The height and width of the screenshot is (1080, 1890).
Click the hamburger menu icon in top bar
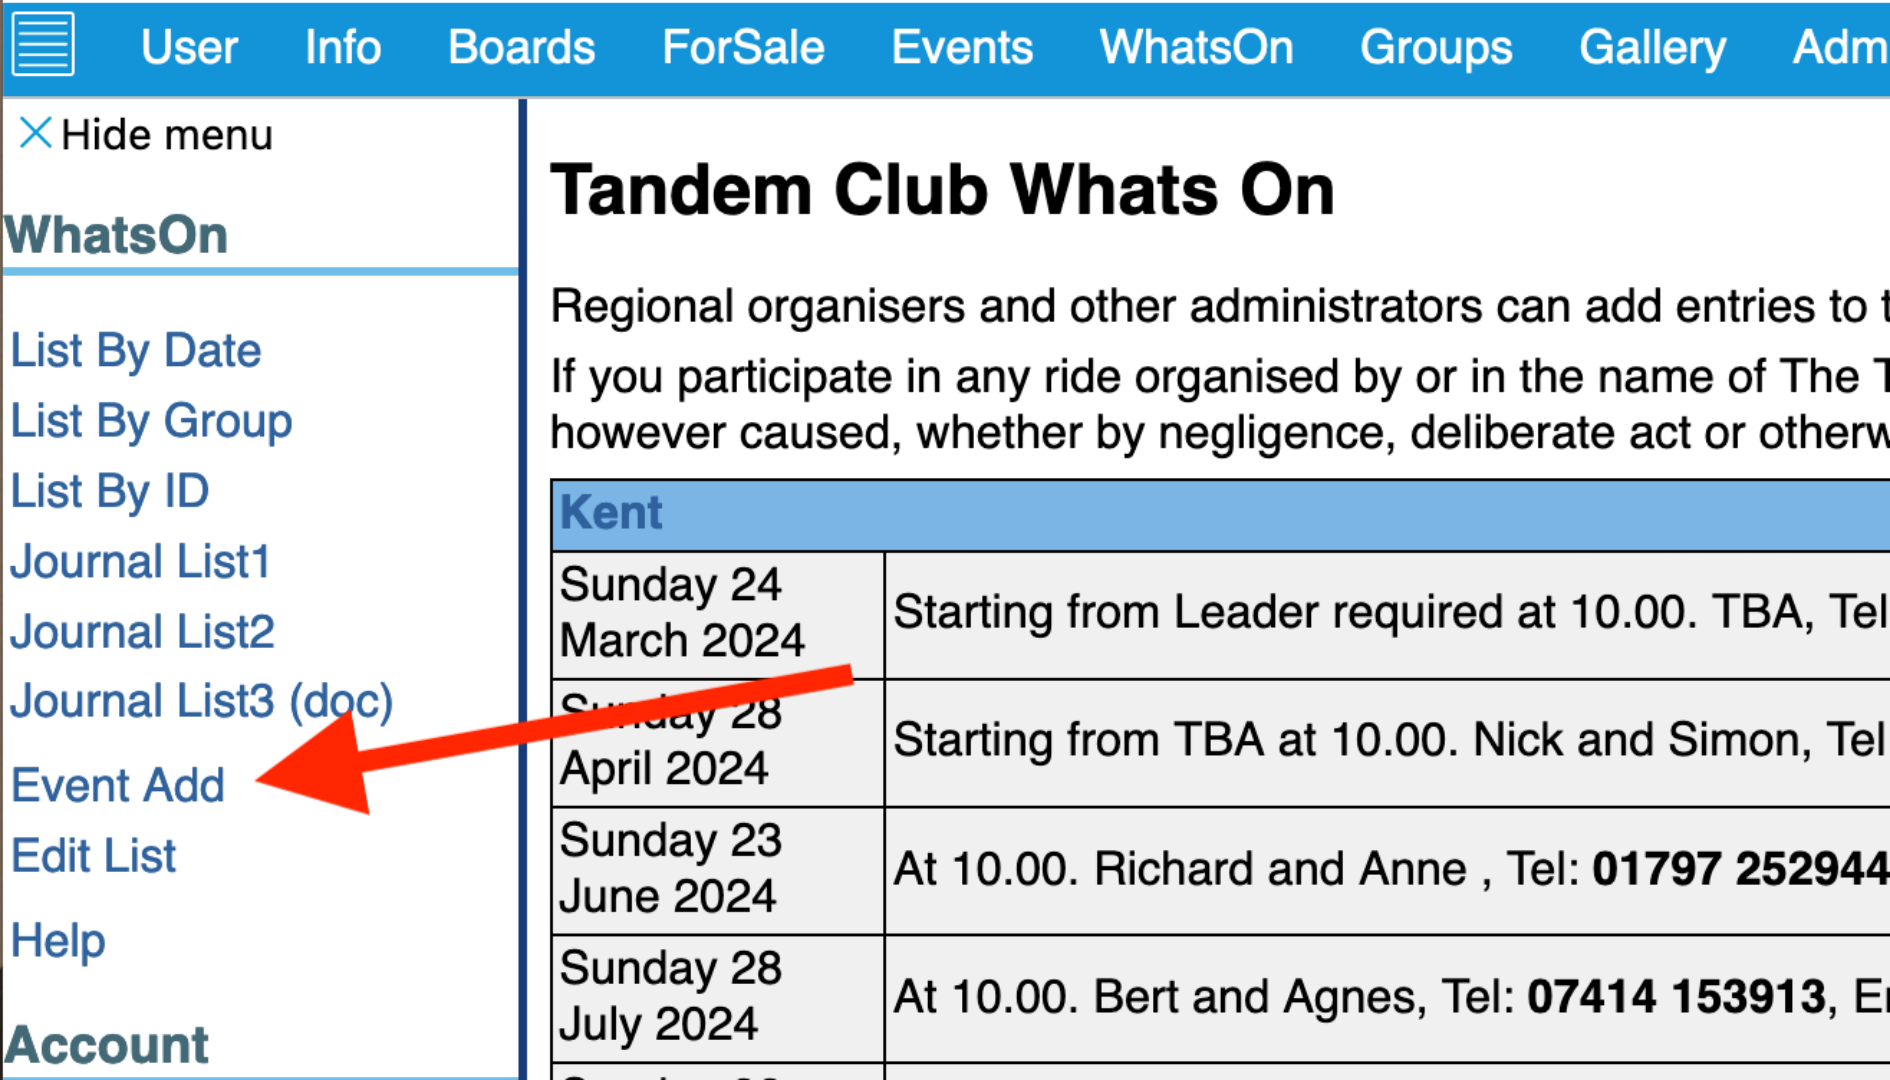[43, 44]
